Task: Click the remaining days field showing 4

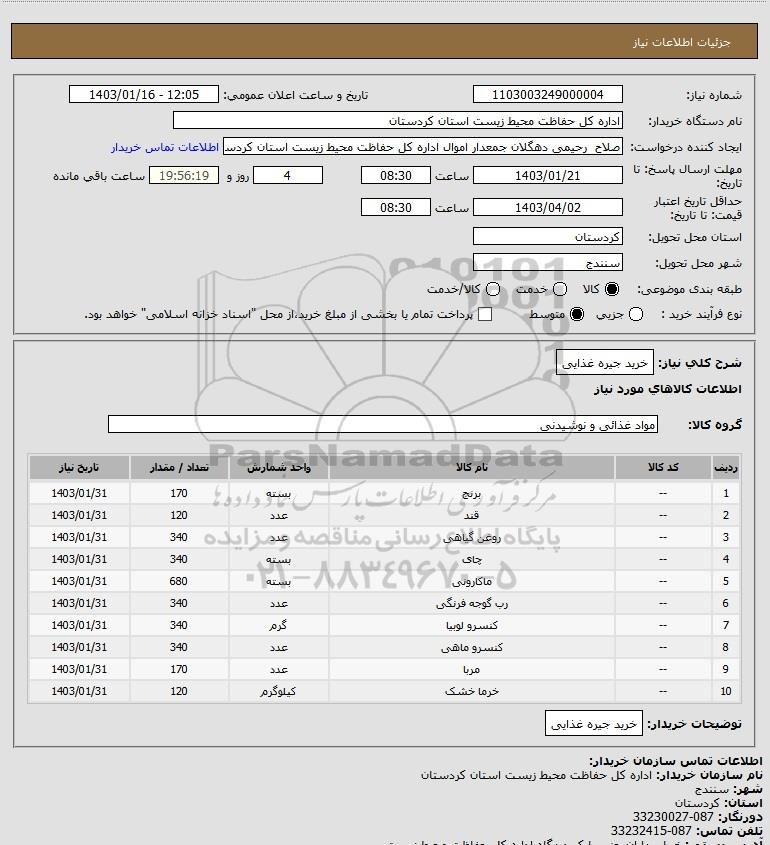Action: 288,176
